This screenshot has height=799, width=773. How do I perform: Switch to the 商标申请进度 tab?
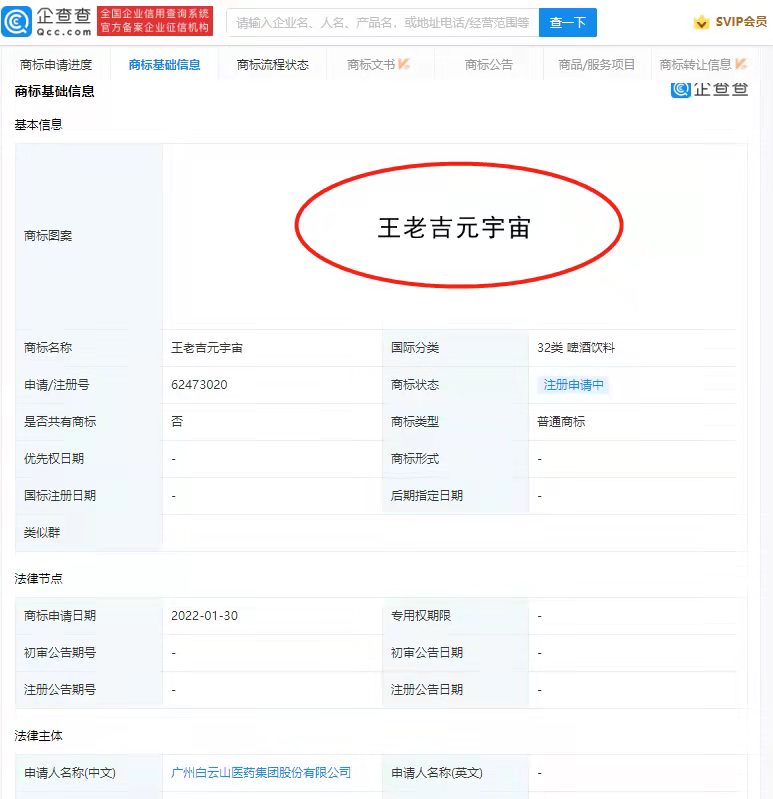click(x=56, y=65)
